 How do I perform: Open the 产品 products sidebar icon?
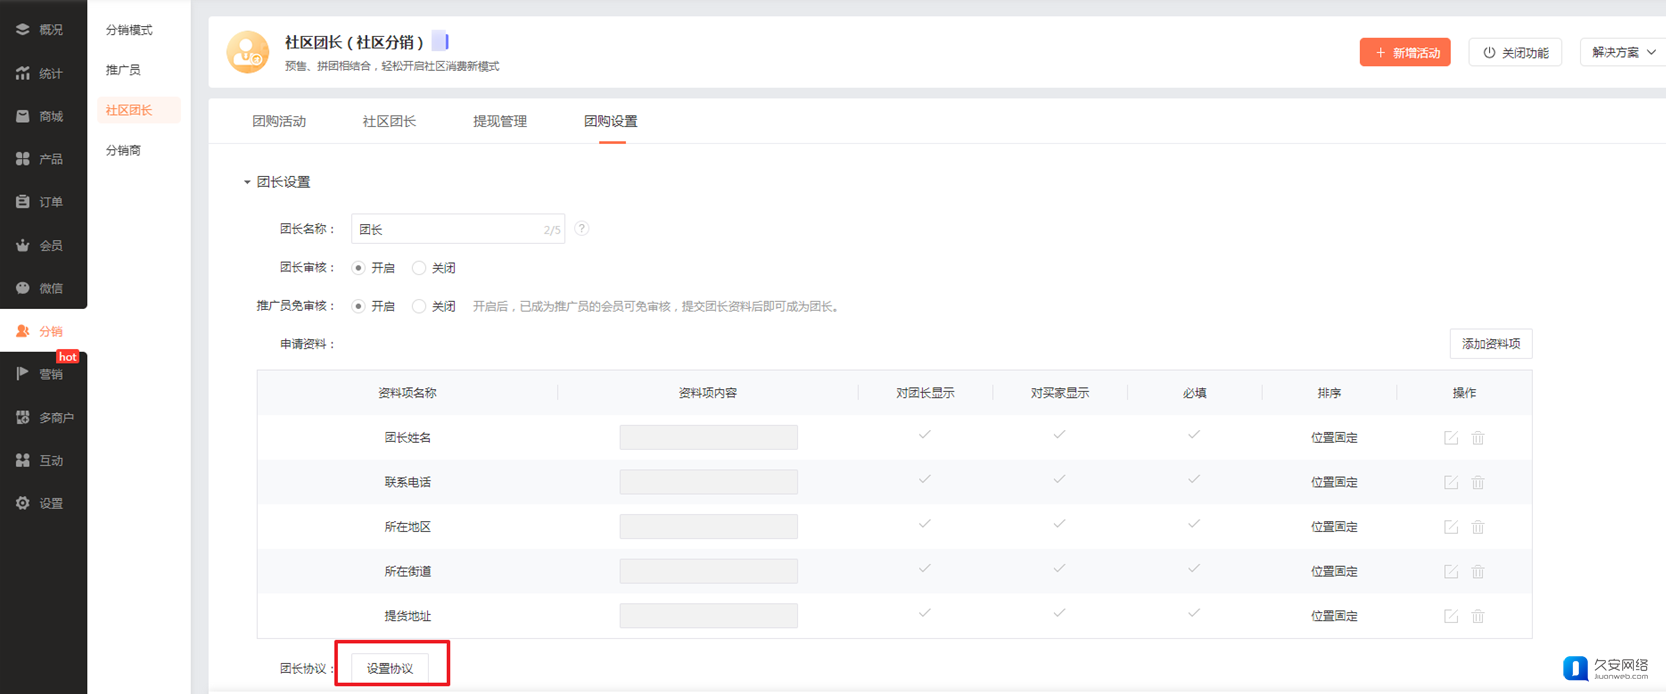22,159
